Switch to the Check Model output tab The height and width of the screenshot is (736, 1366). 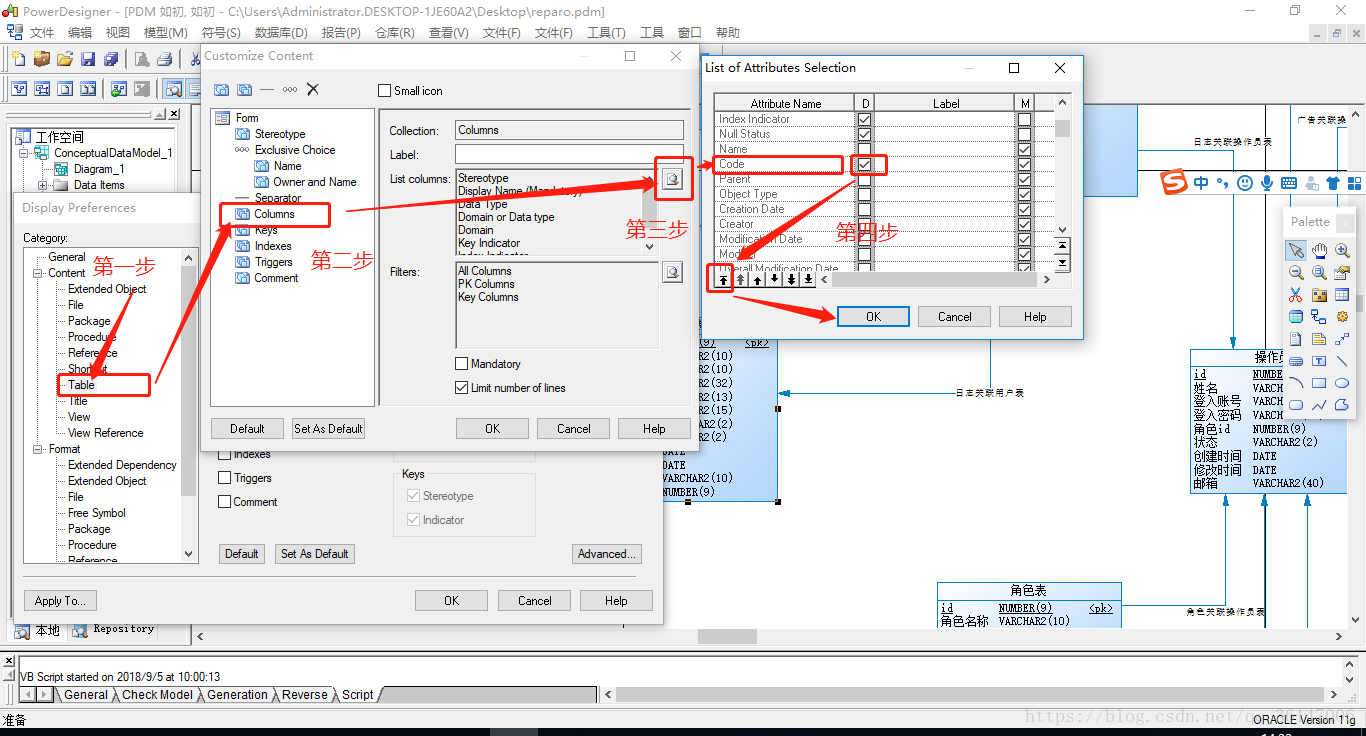click(x=158, y=695)
